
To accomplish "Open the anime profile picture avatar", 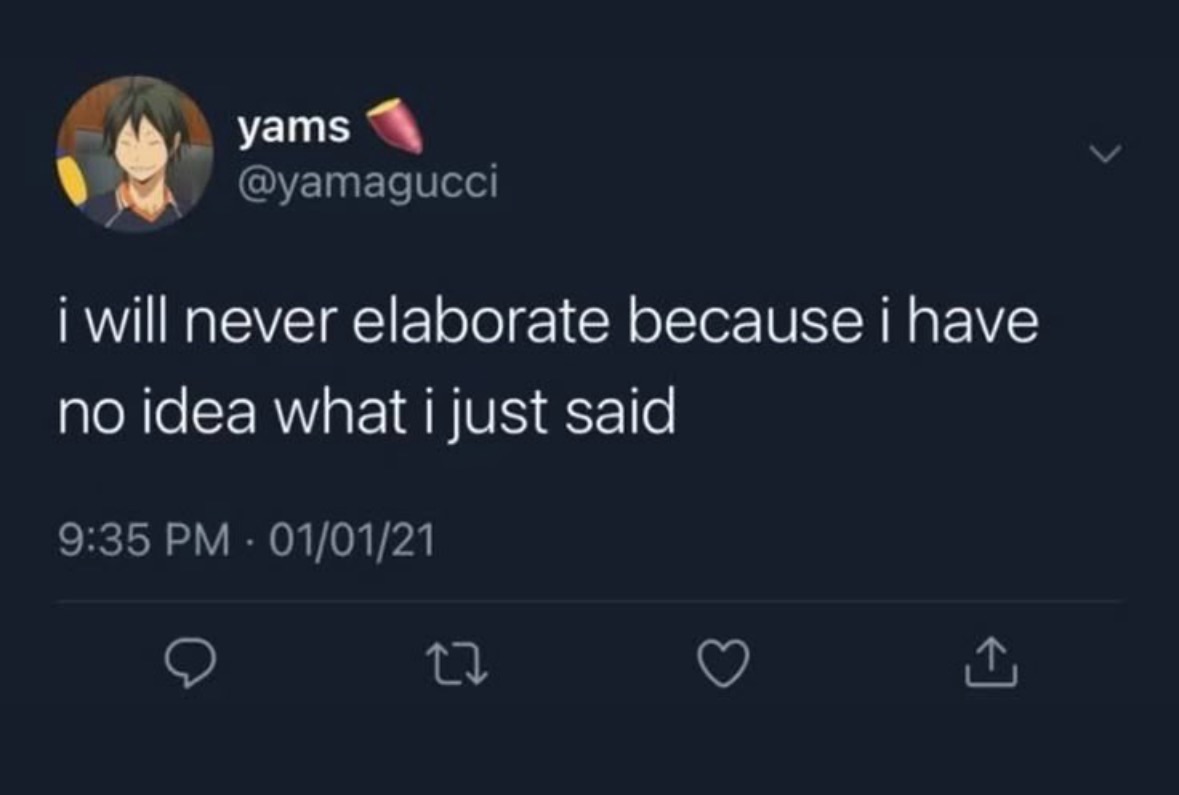I will tap(134, 154).
